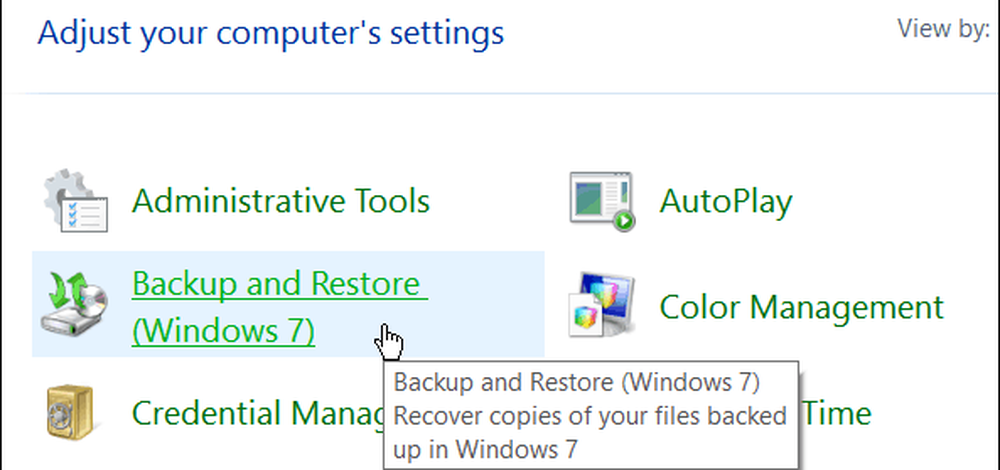Click the tooltip title "Backup and Restore (Windows 7)"
This screenshot has width=1000, height=470.
click(577, 382)
